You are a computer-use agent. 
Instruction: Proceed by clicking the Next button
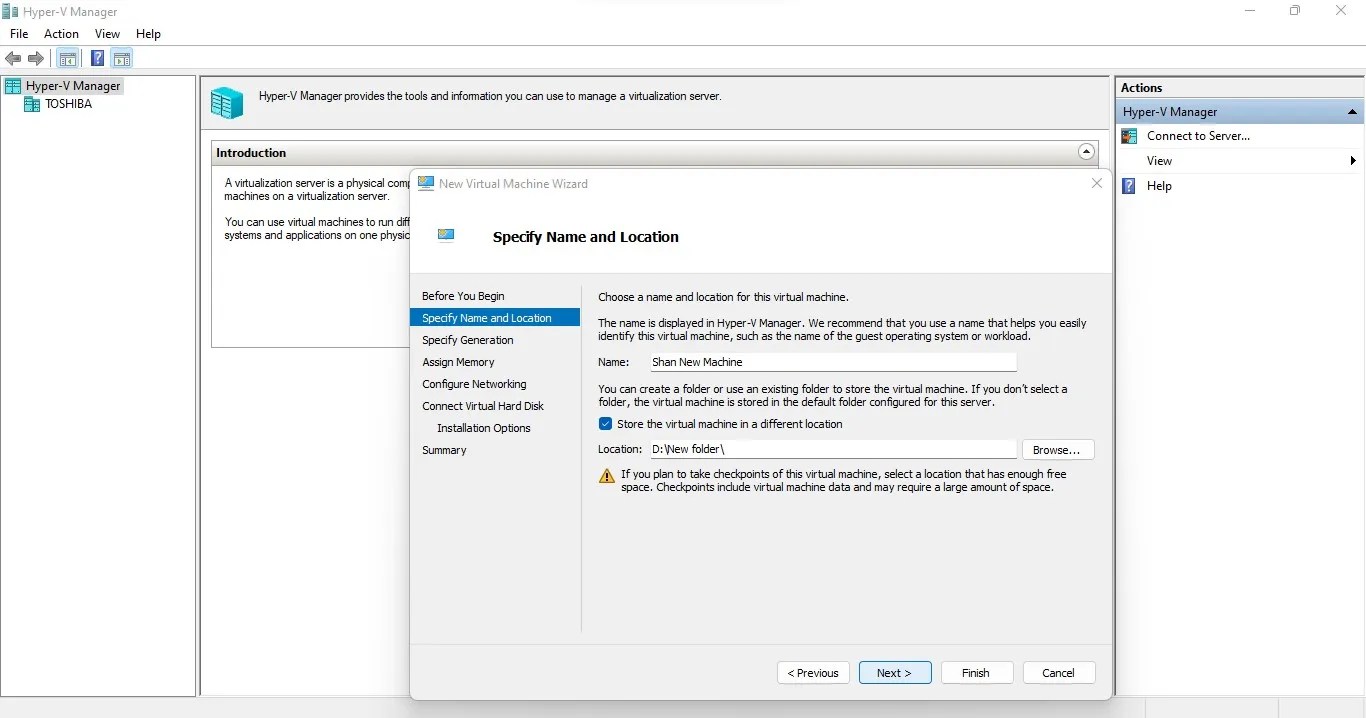tap(894, 672)
